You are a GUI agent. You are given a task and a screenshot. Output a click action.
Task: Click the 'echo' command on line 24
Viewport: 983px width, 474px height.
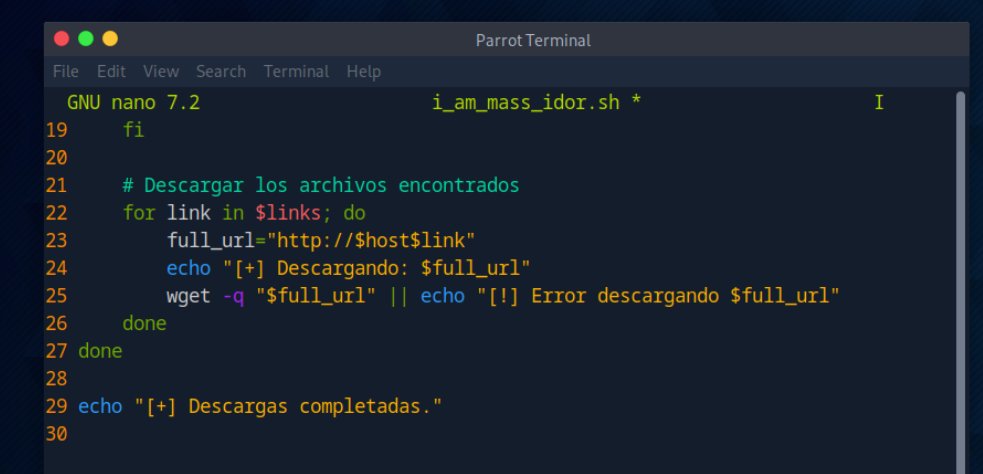click(189, 268)
